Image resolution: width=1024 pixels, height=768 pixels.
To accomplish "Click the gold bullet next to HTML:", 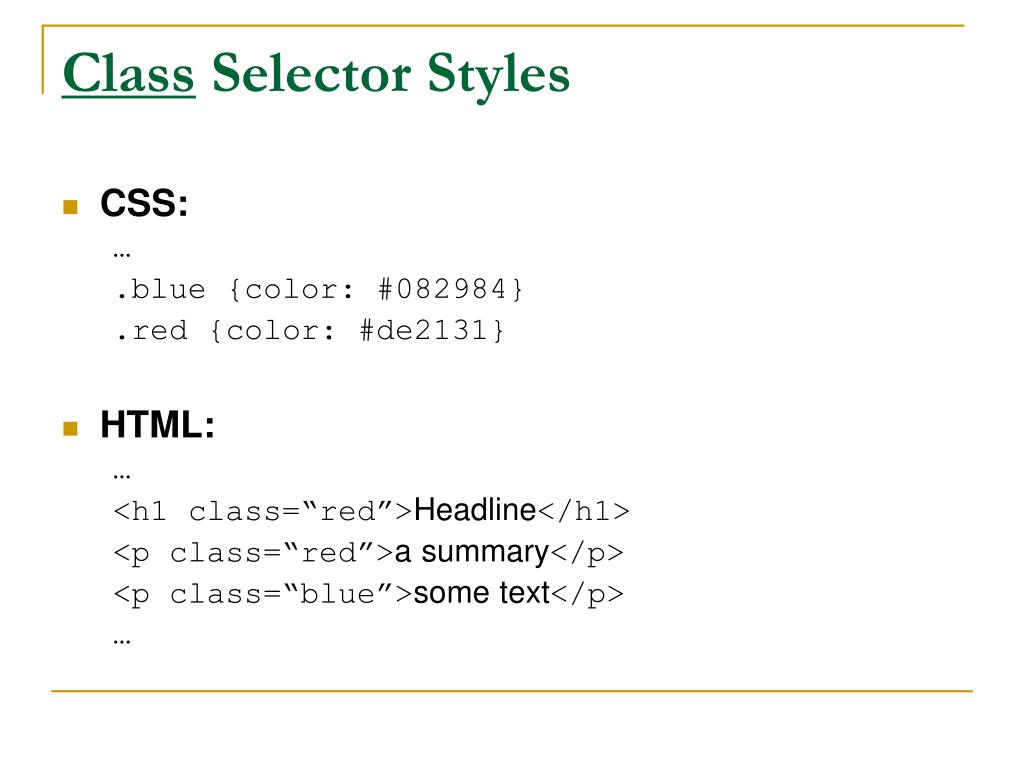I will [71, 428].
